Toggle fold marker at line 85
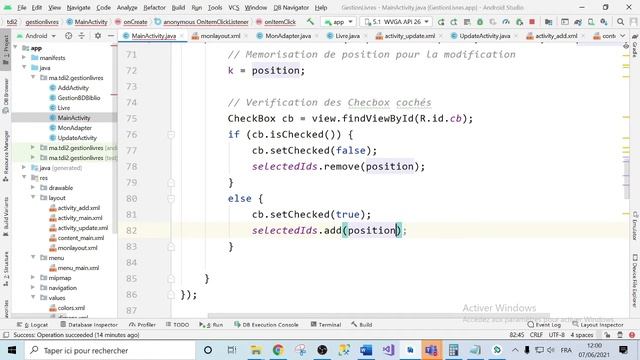The image size is (640, 360). click(x=171, y=278)
